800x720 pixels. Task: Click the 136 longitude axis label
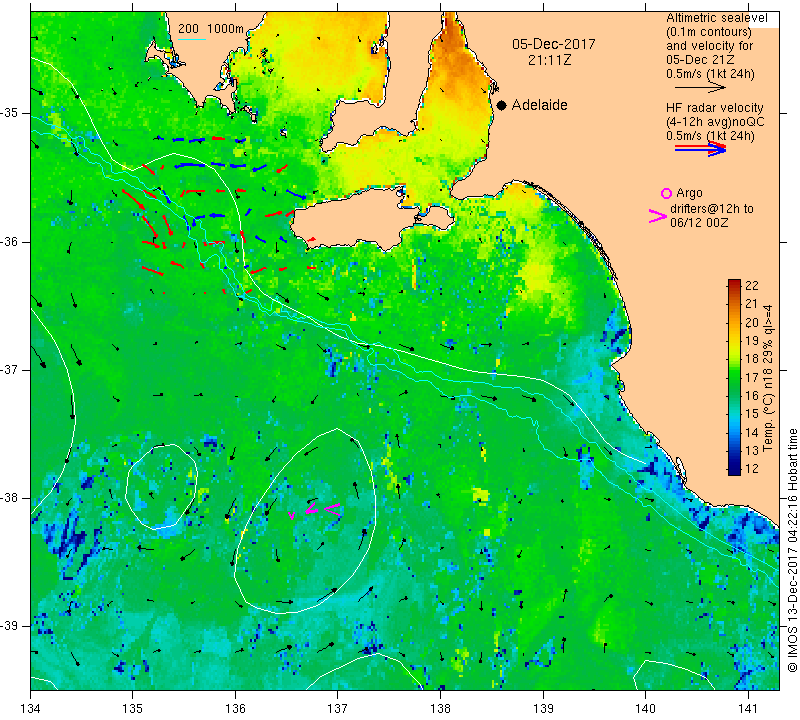pos(235,709)
